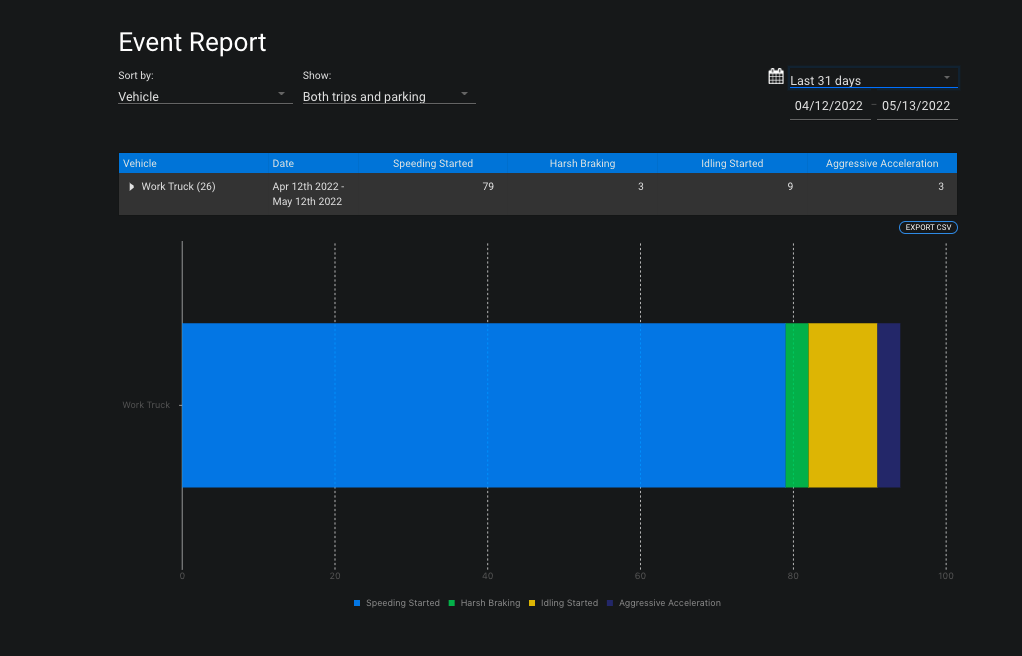This screenshot has width=1022, height=656.
Task: Click the Speeding Started column header
Action: [432, 164]
